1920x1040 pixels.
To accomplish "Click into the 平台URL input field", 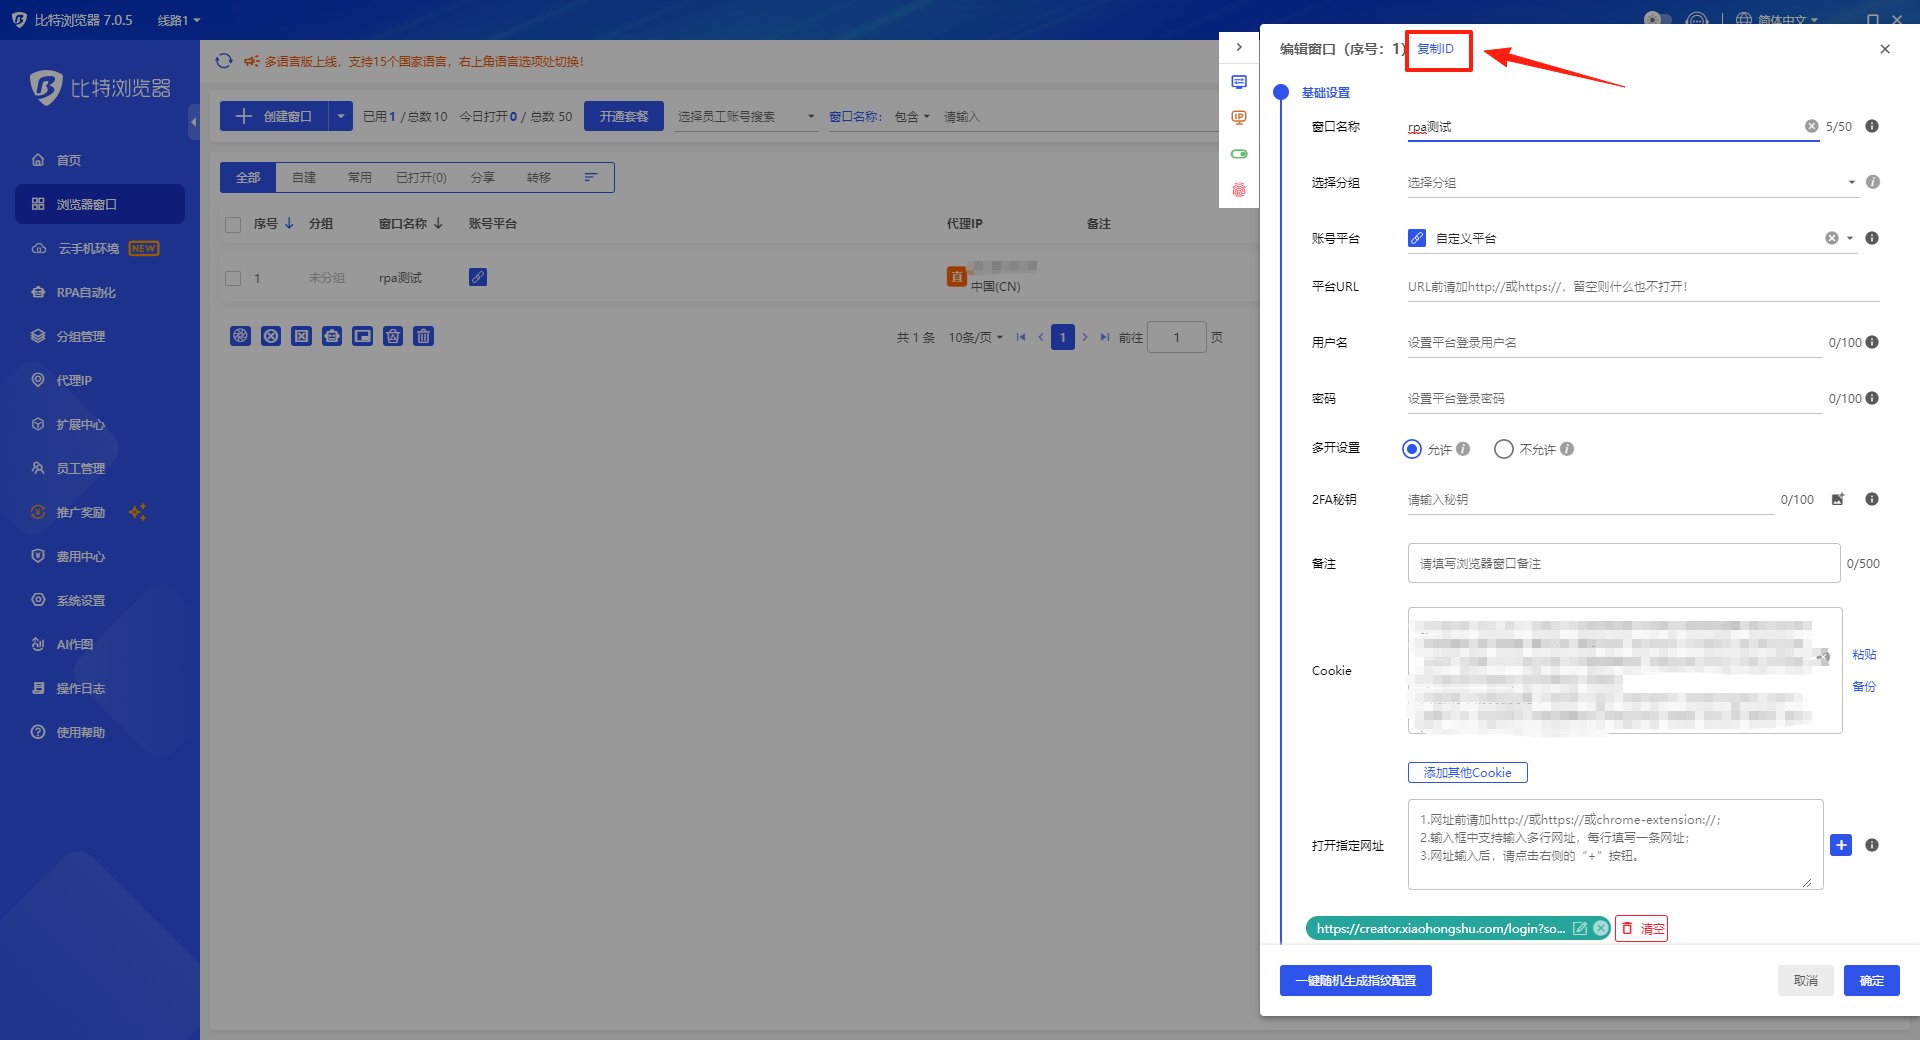I will pyautogui.click(x=1643, y=286).
